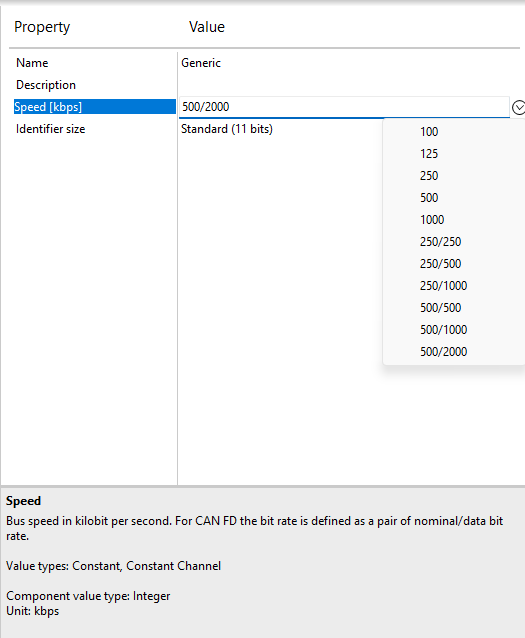Image resolution: width=525 pixels, height=638 pixels.
Task: Pick 500/1000 in the dropdown list
Action: 454,330
